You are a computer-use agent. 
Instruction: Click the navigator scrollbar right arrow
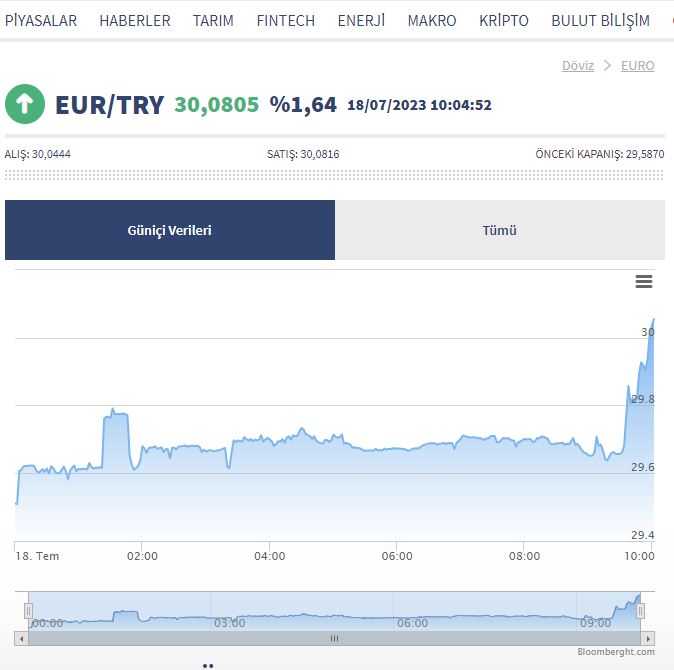(648, 639)
